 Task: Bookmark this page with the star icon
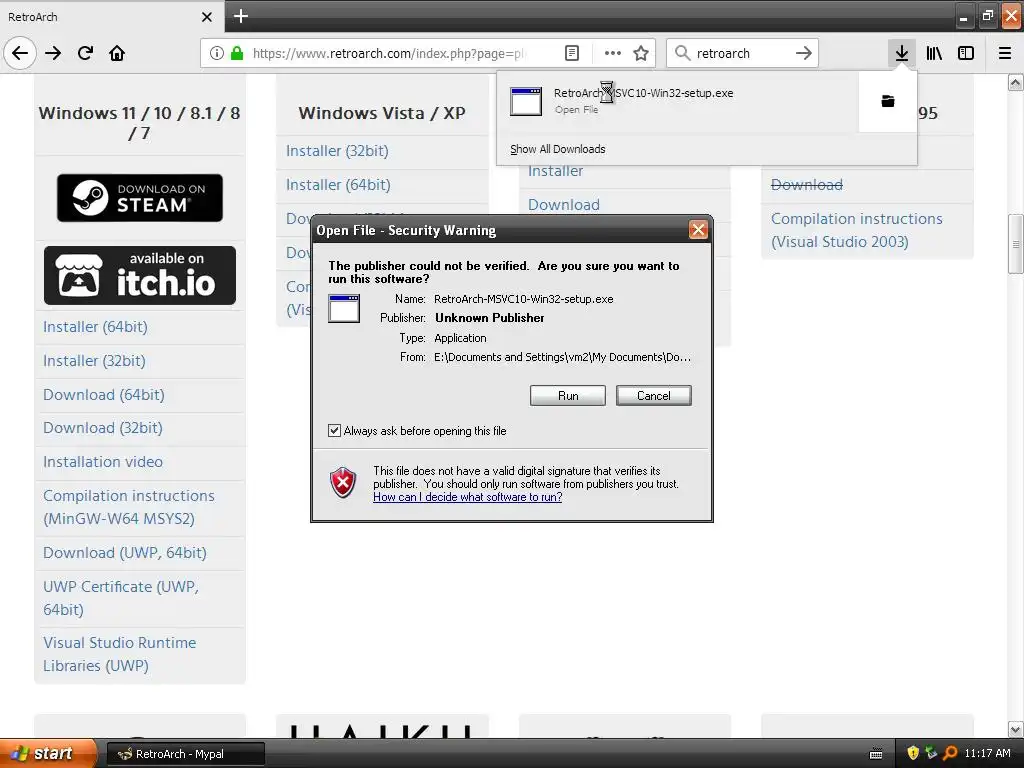[641, 53]
